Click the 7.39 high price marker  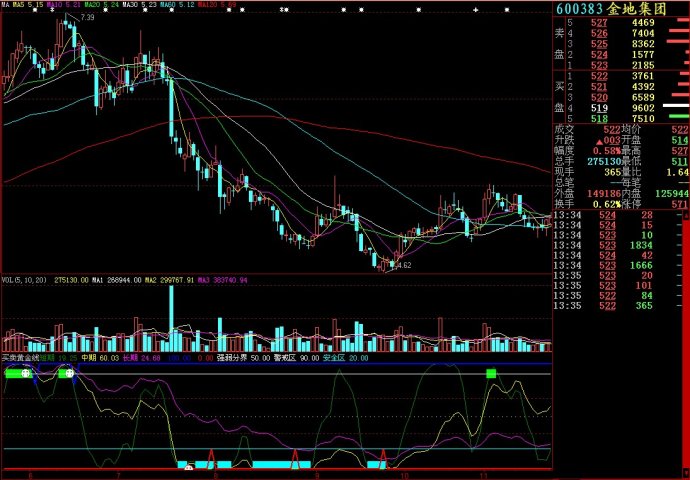[x=88, y=18]
